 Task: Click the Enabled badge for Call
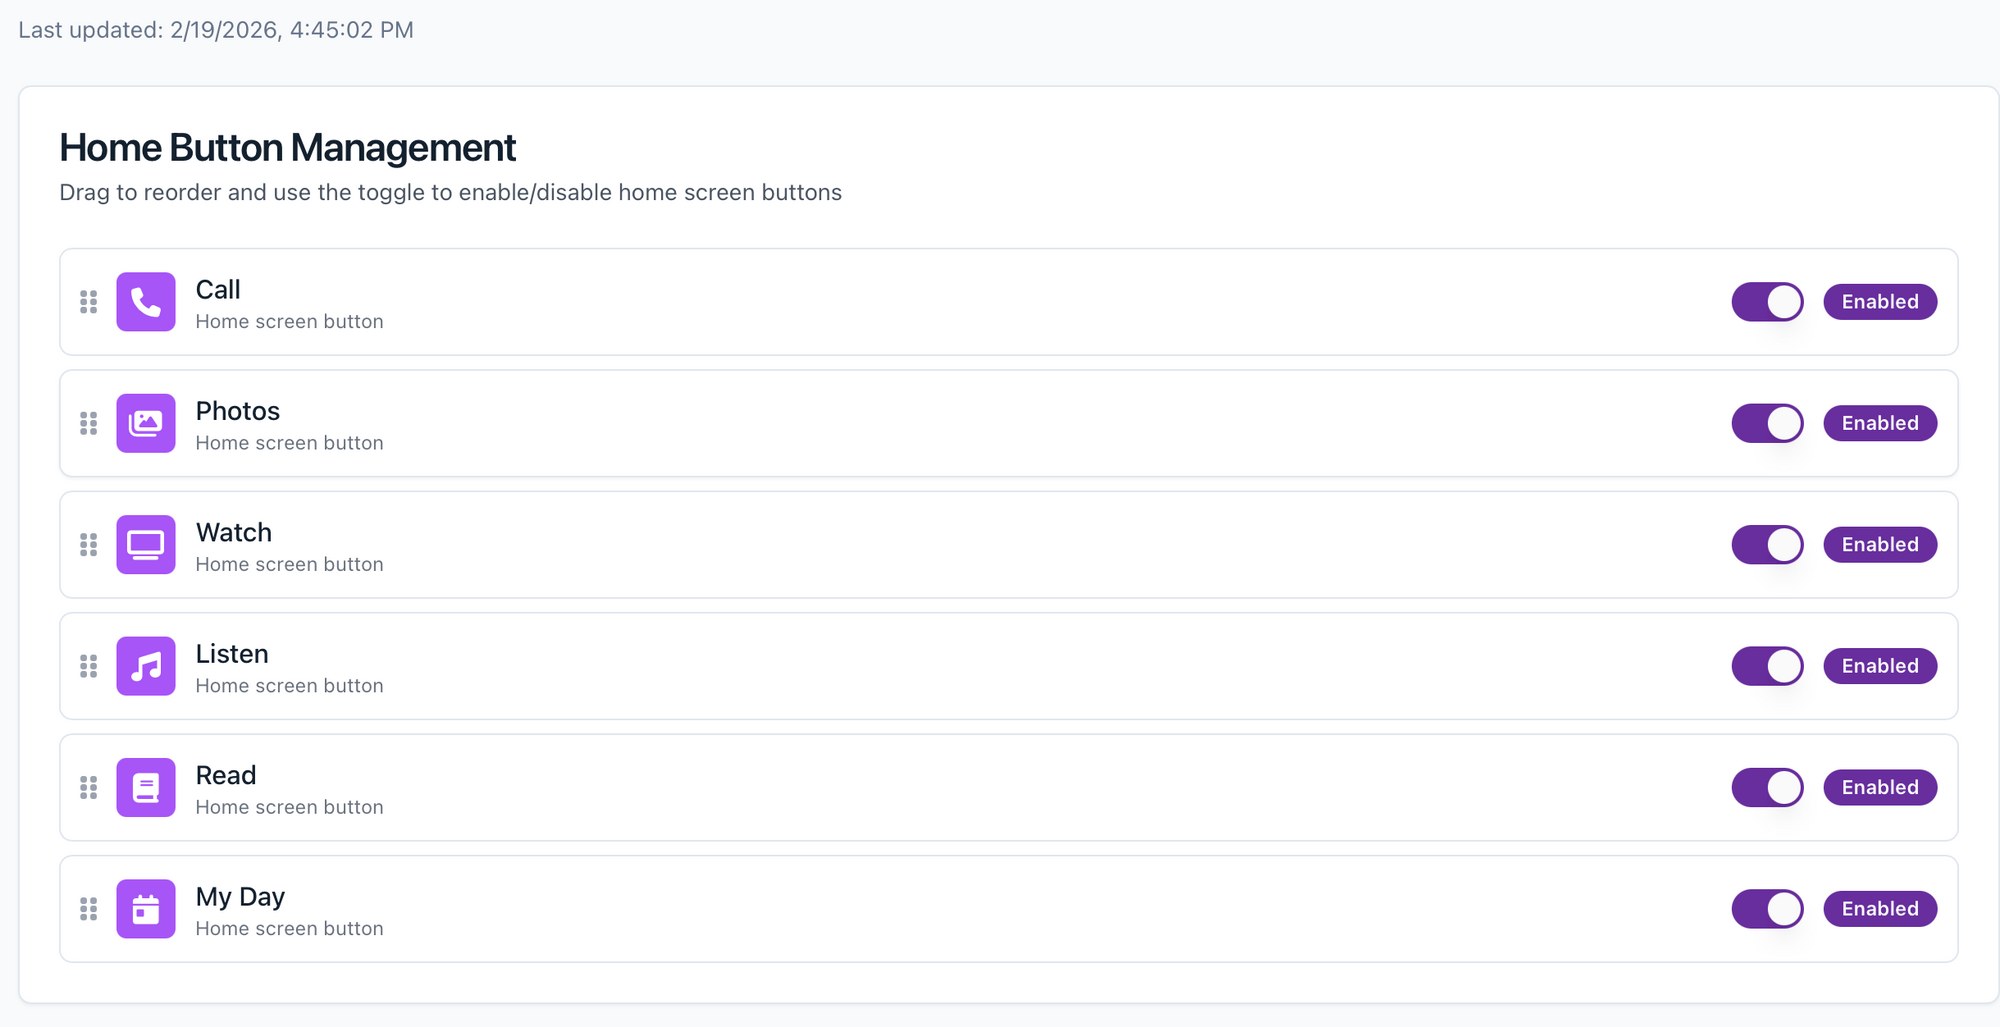click(1880, 302)
